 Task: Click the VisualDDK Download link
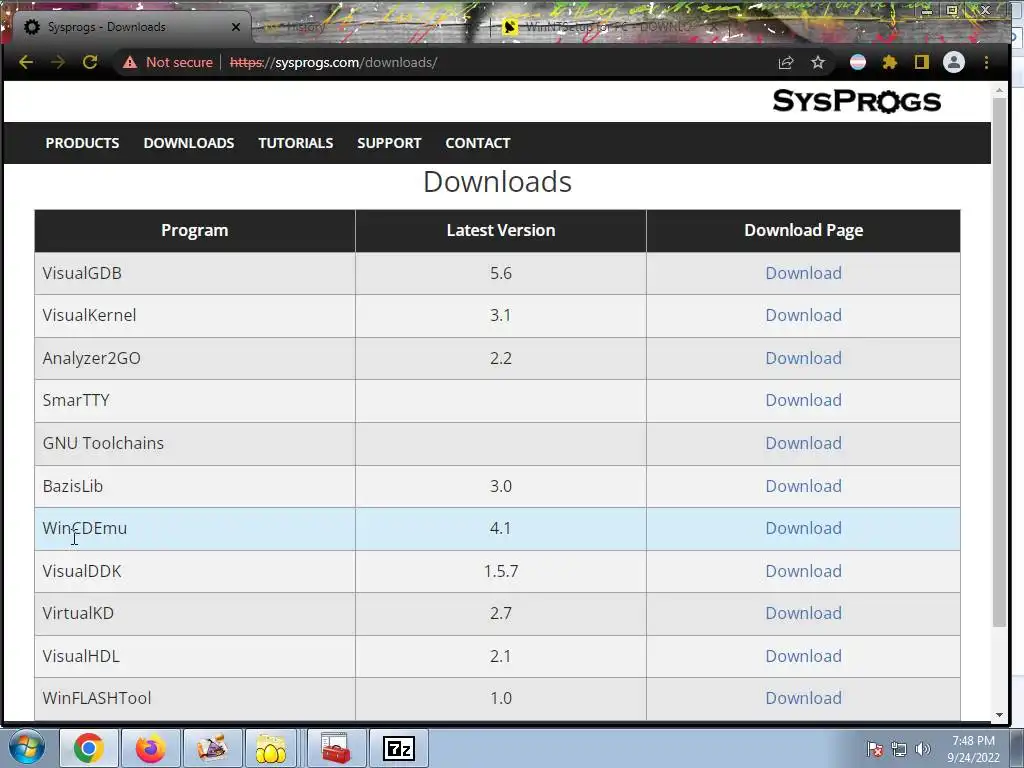[803, 571]
